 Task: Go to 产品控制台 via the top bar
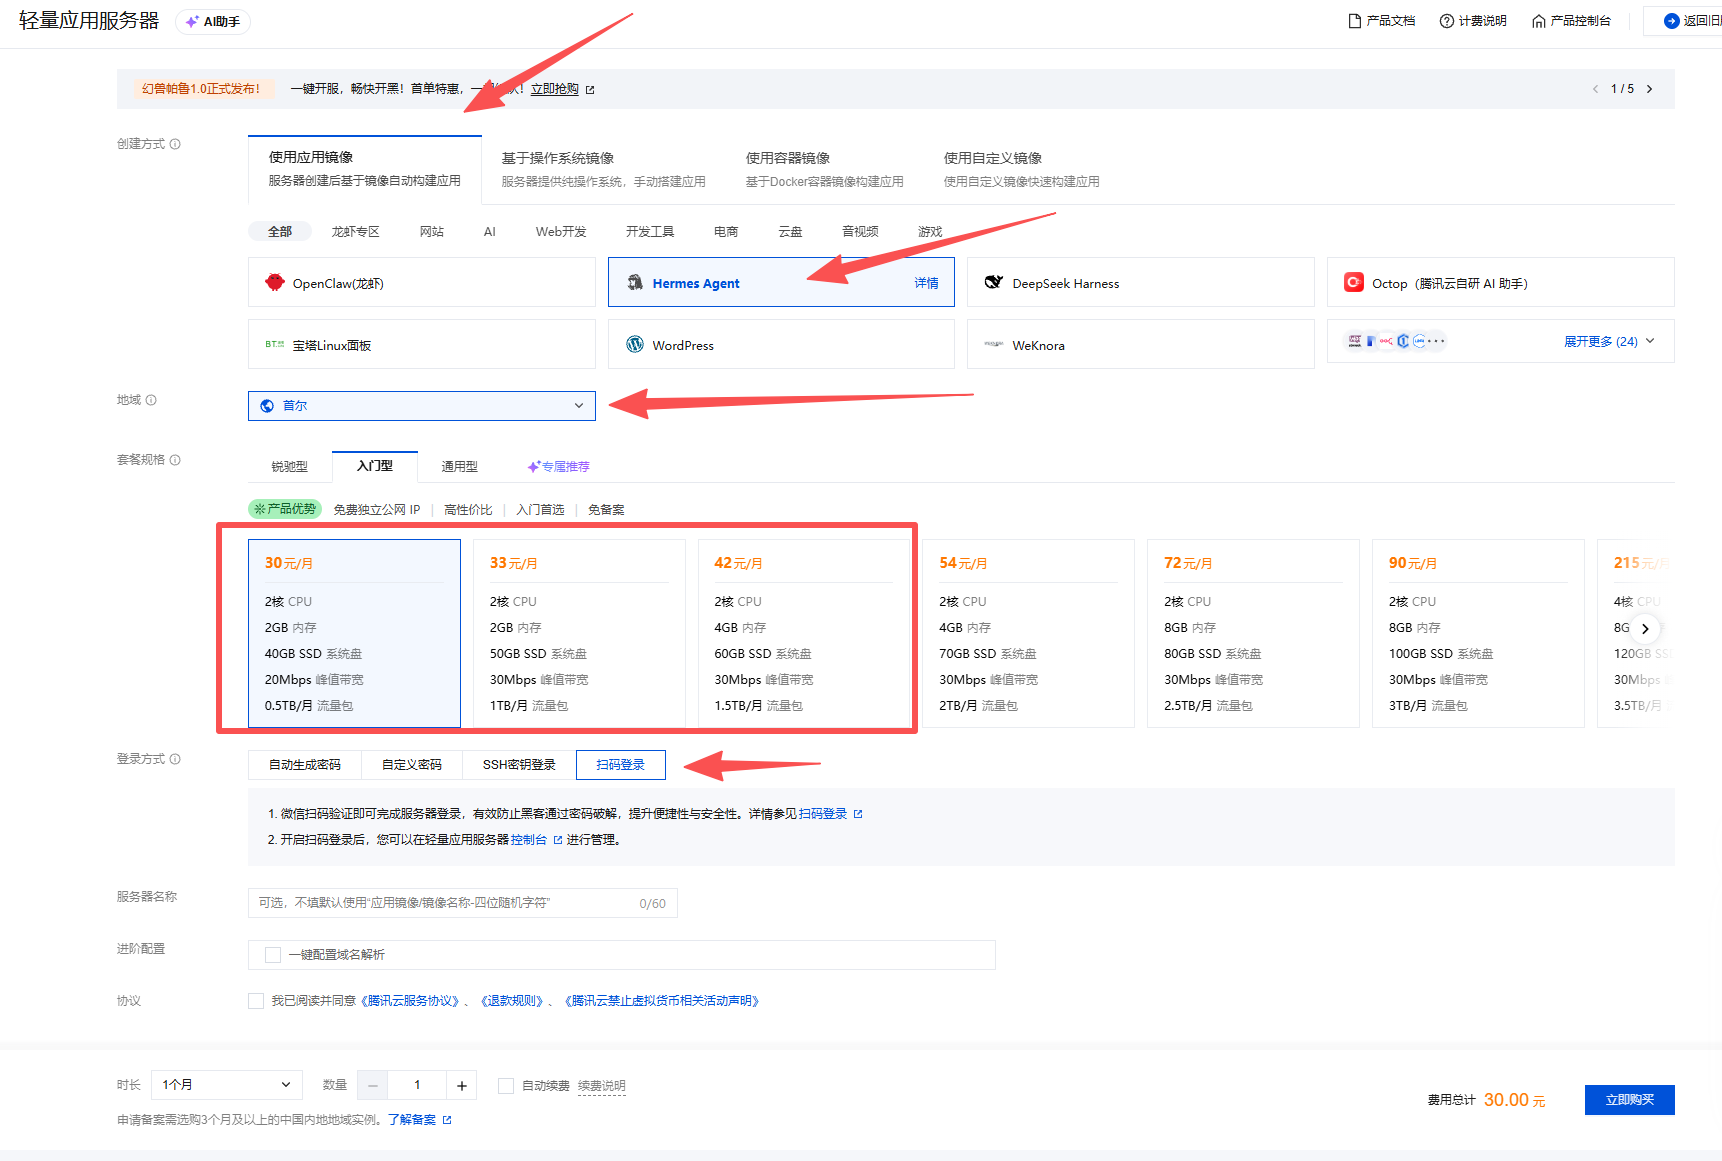[x=1571, y=21]
